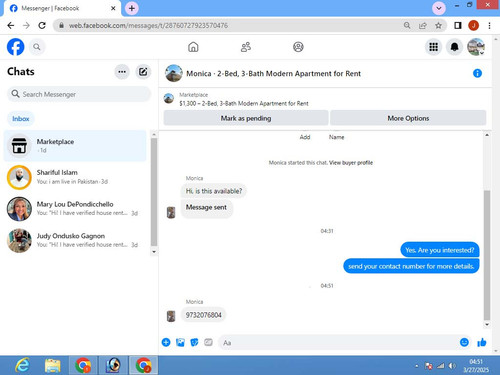Go to the Home icon
Screen dimensions: 500x375
click(x=193, y=47)
